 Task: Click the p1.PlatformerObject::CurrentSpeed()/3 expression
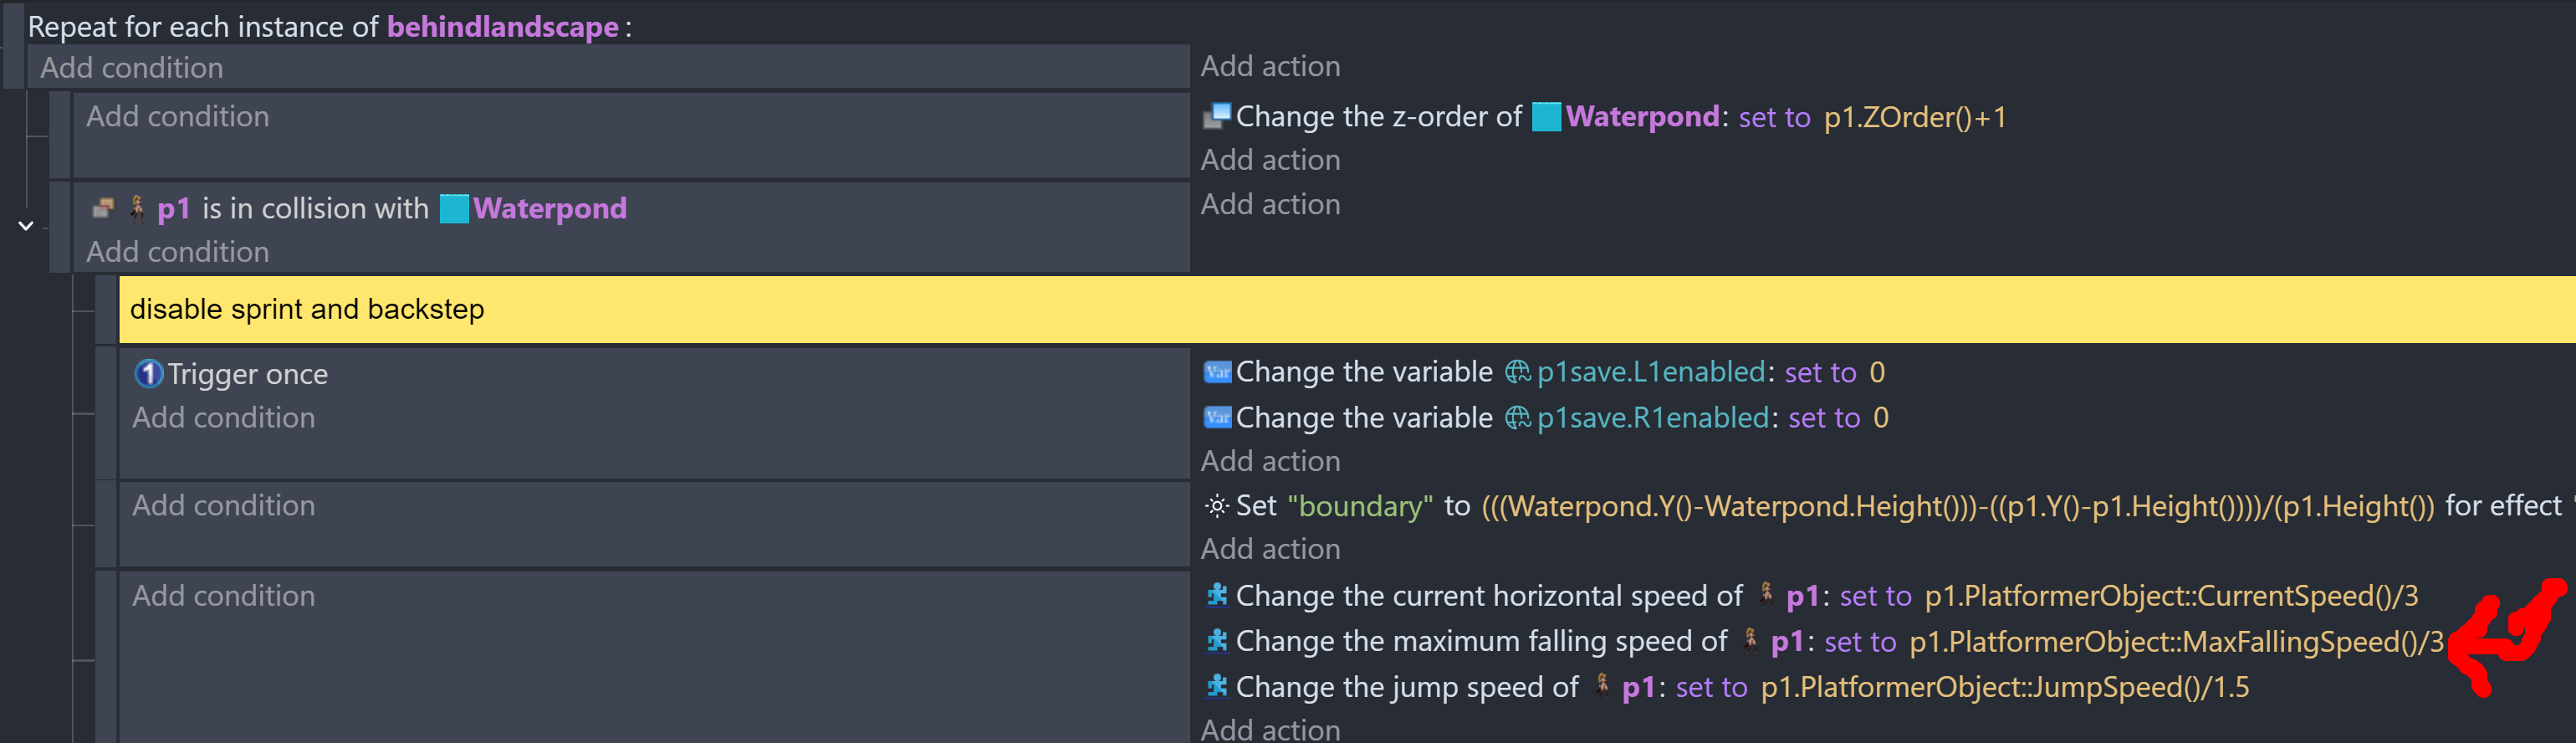[2171, 596]
